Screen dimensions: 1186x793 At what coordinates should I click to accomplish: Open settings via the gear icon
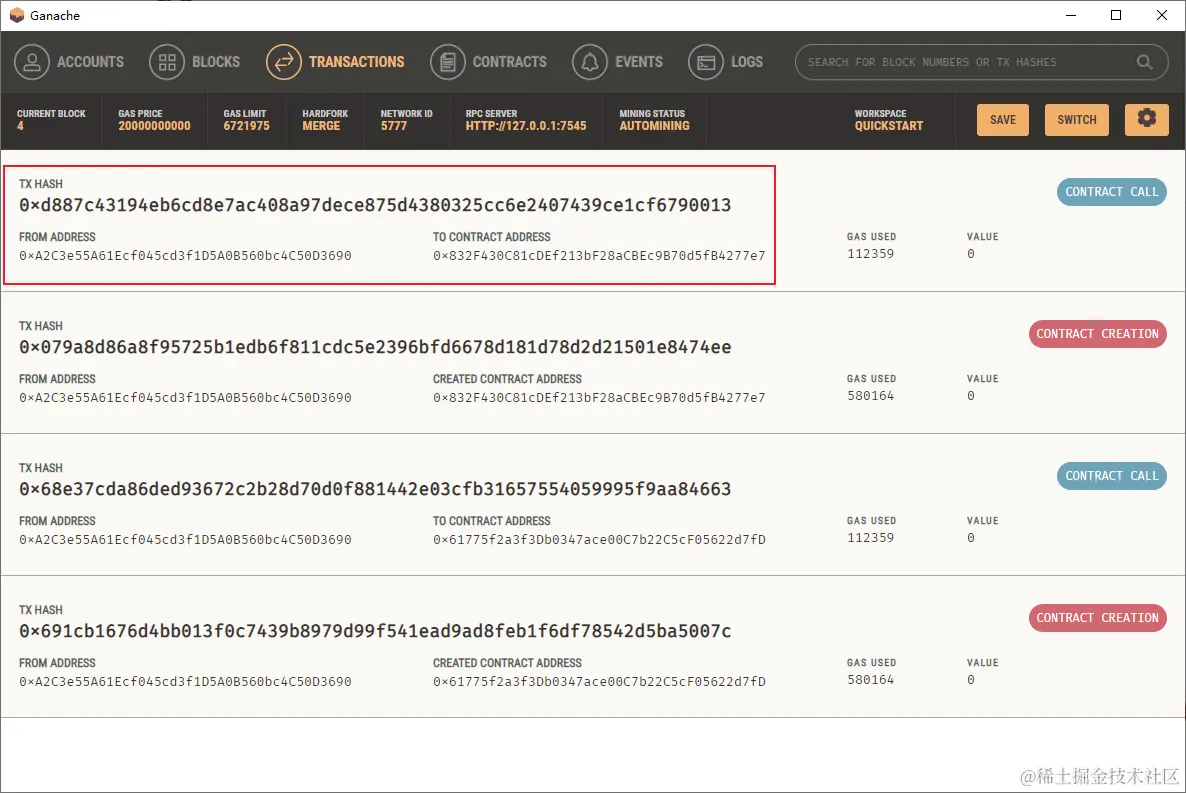1147,119
